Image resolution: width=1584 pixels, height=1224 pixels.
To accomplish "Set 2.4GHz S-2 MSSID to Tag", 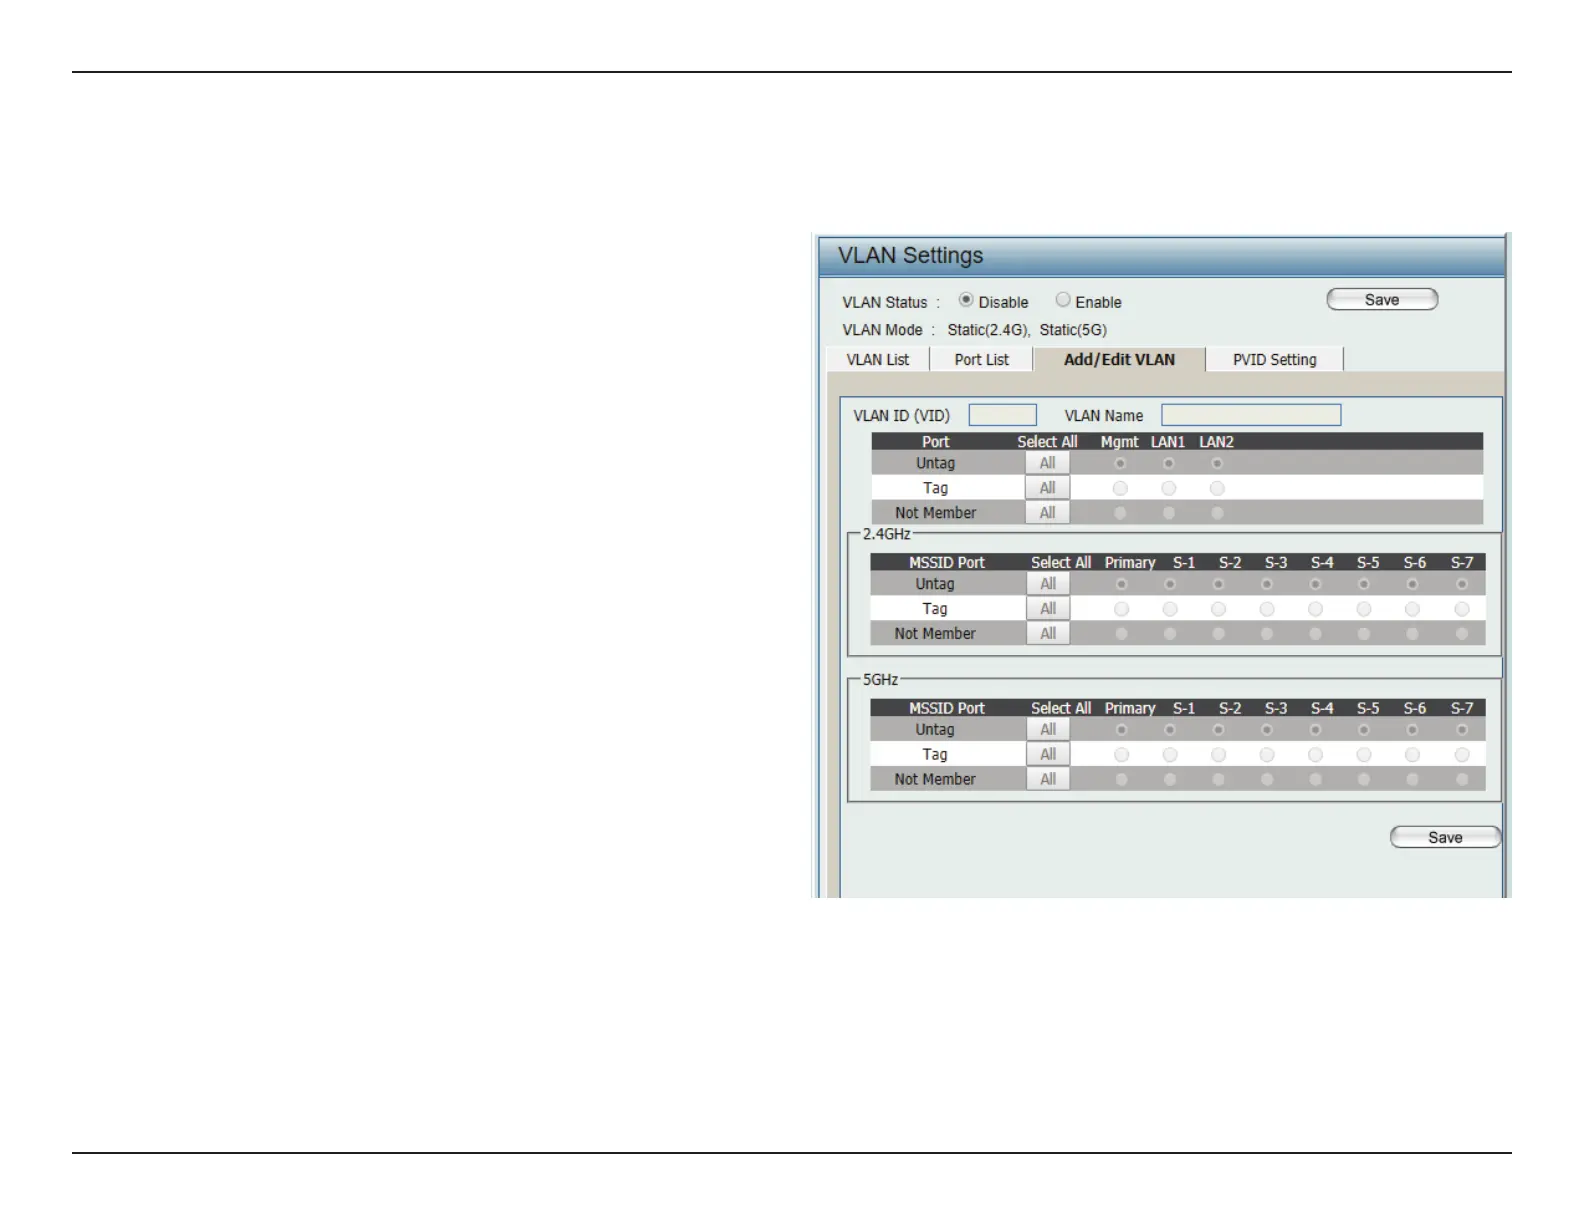I will tap(1218, 609).
